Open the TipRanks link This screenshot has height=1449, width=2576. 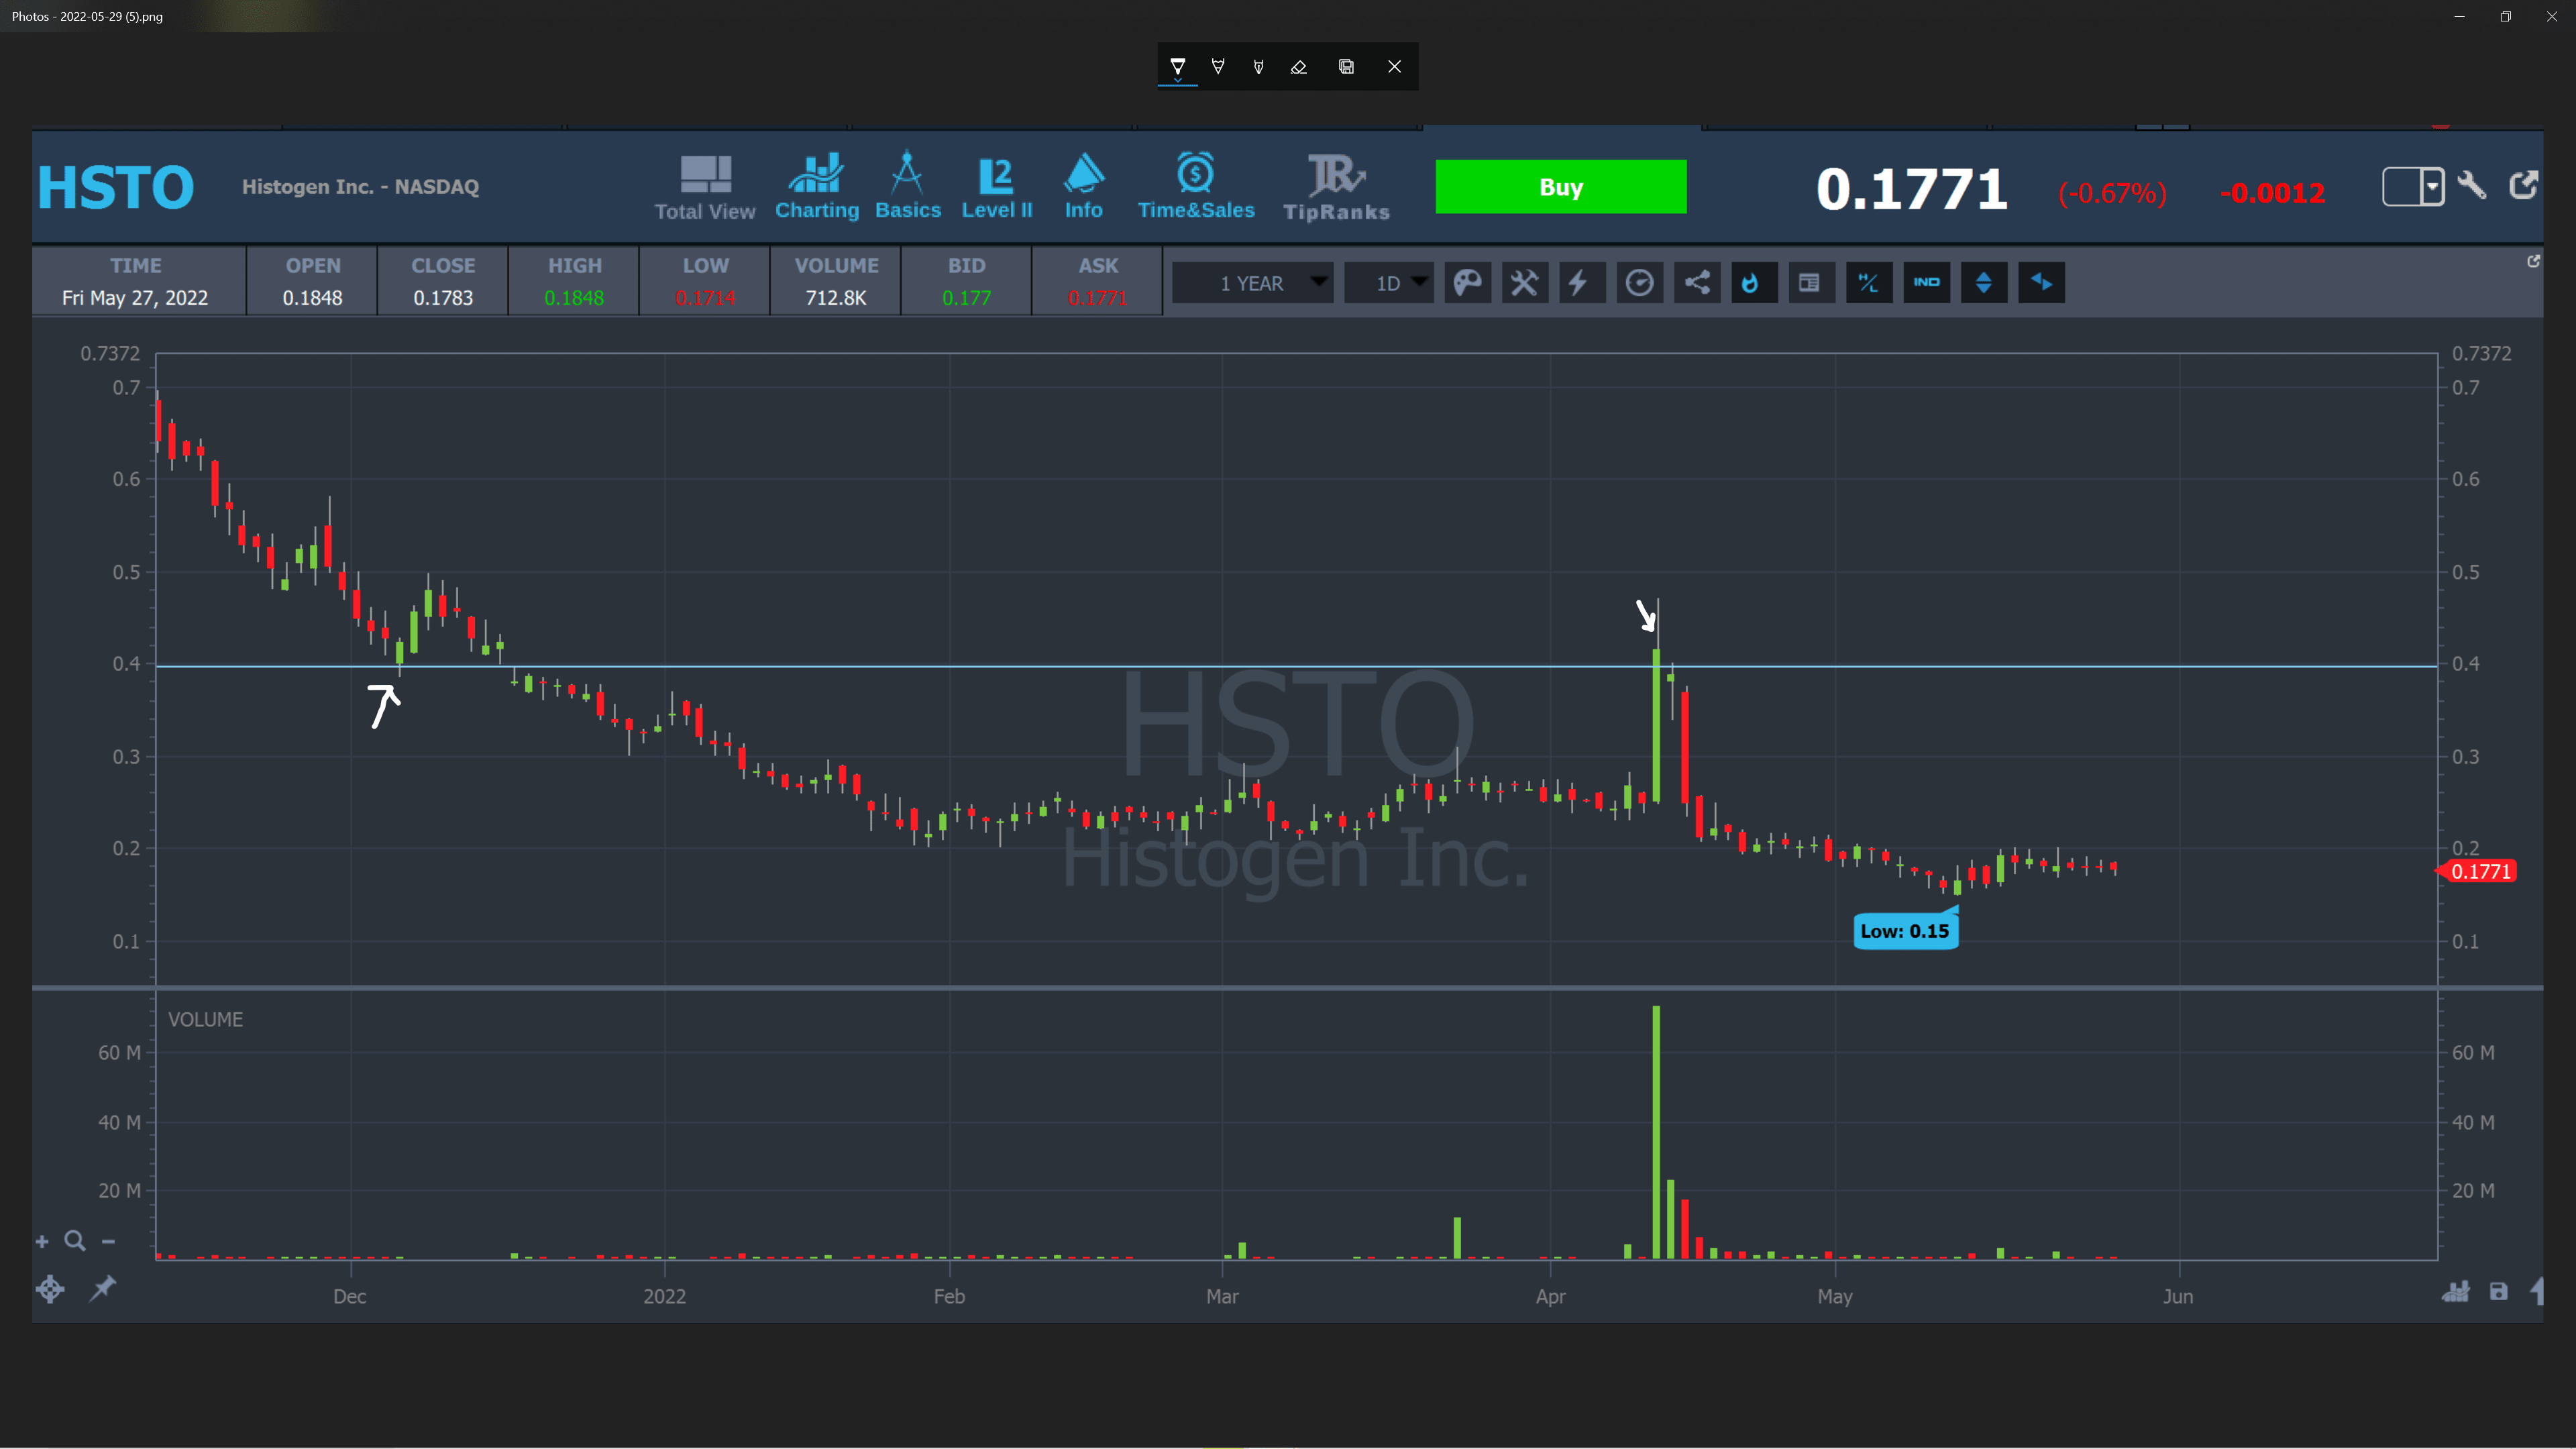1336,187
